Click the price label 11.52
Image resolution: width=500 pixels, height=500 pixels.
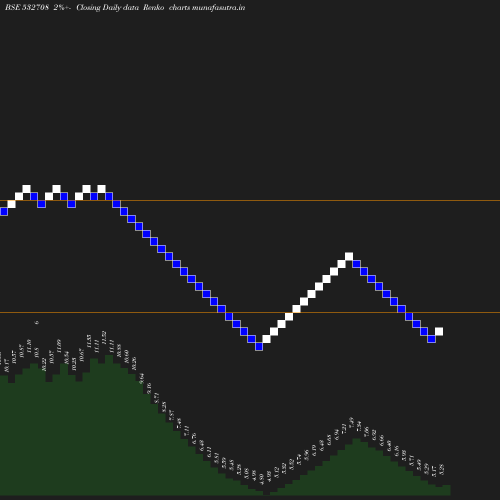pos(104,337)
